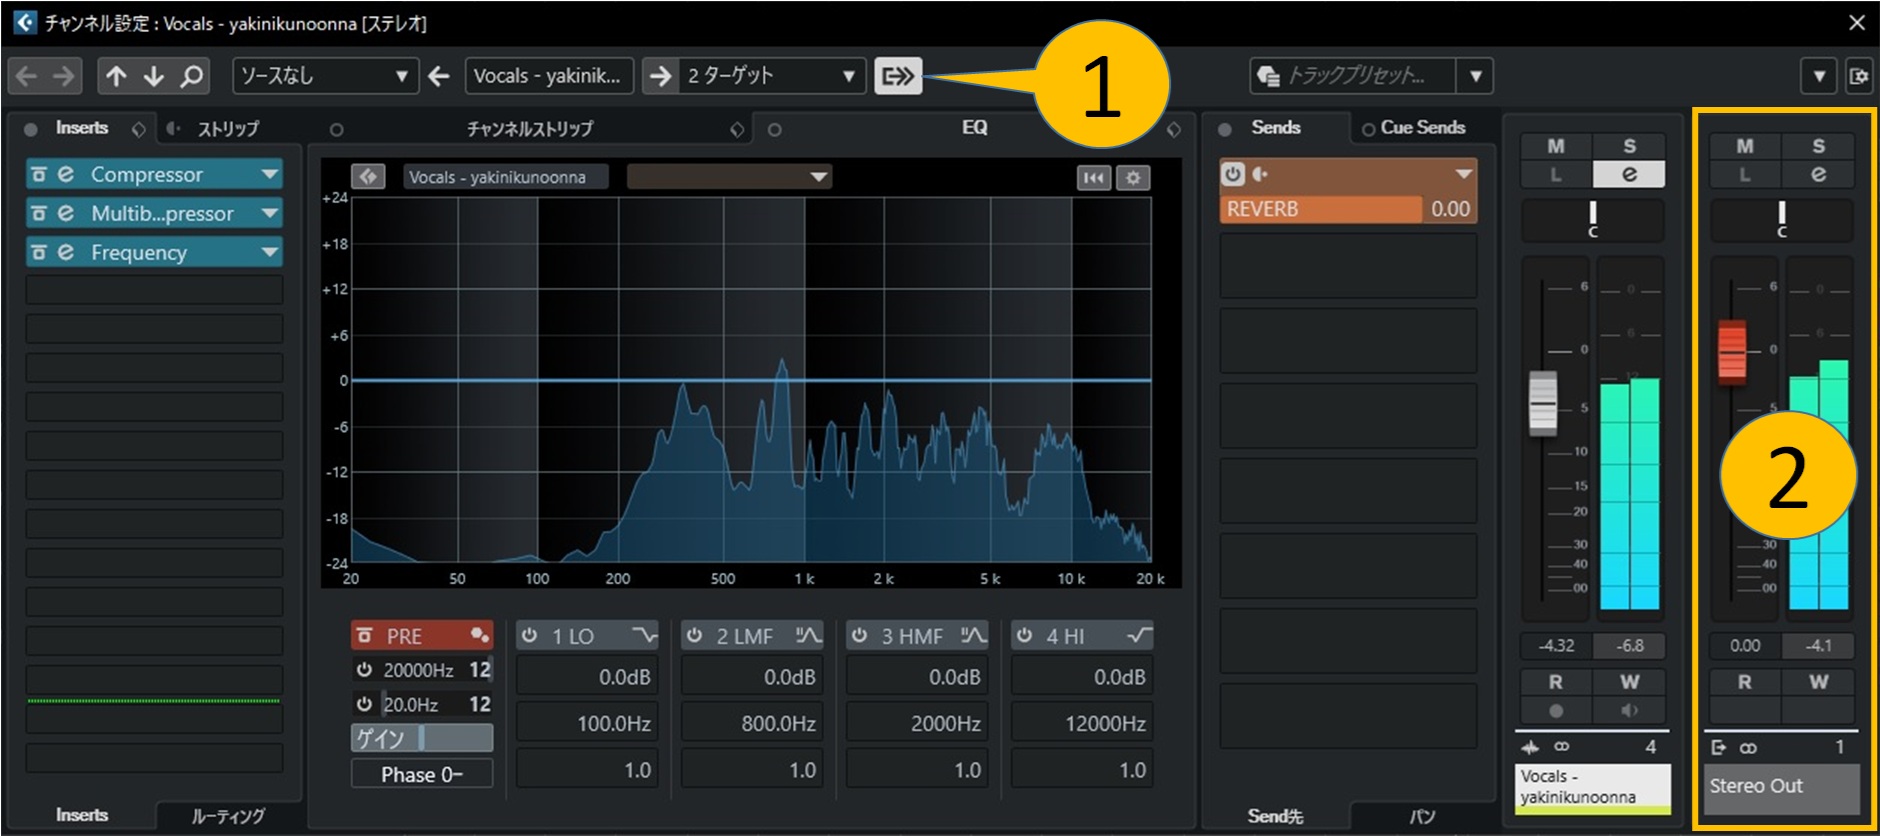The height and width of the screenshot is (836, 1880).
Task: Click the red Stereo Out volume fader
Action: pyautogui.click(x=1731, y=352)
